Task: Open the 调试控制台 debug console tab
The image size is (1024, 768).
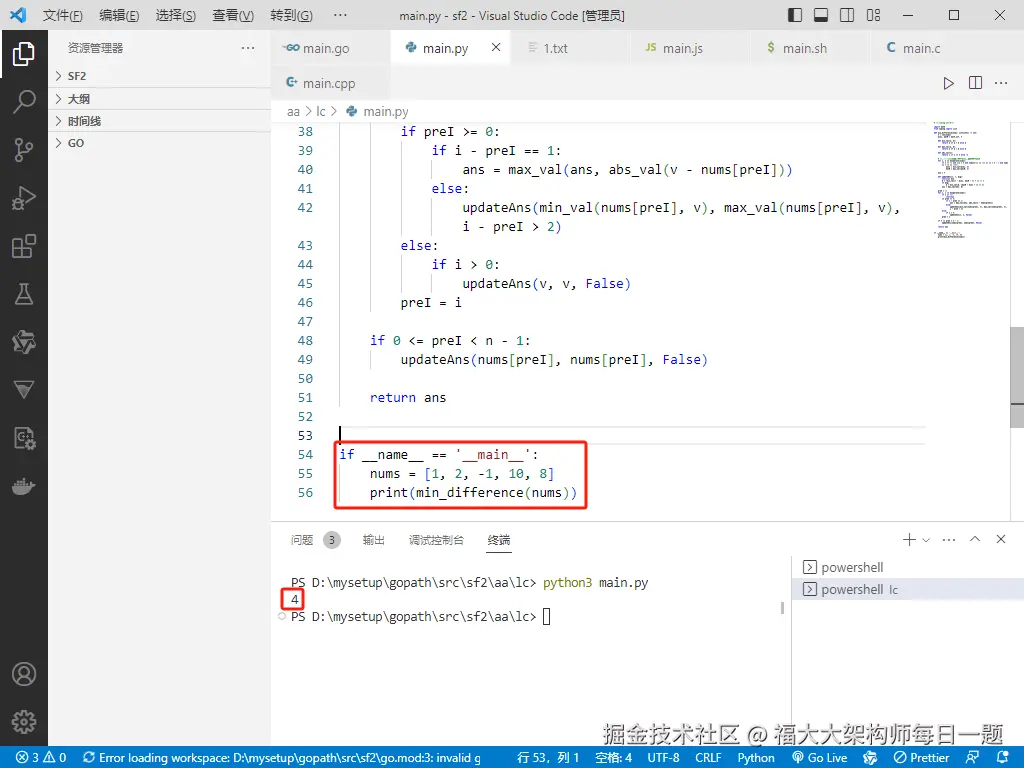Action: (436, 540)
